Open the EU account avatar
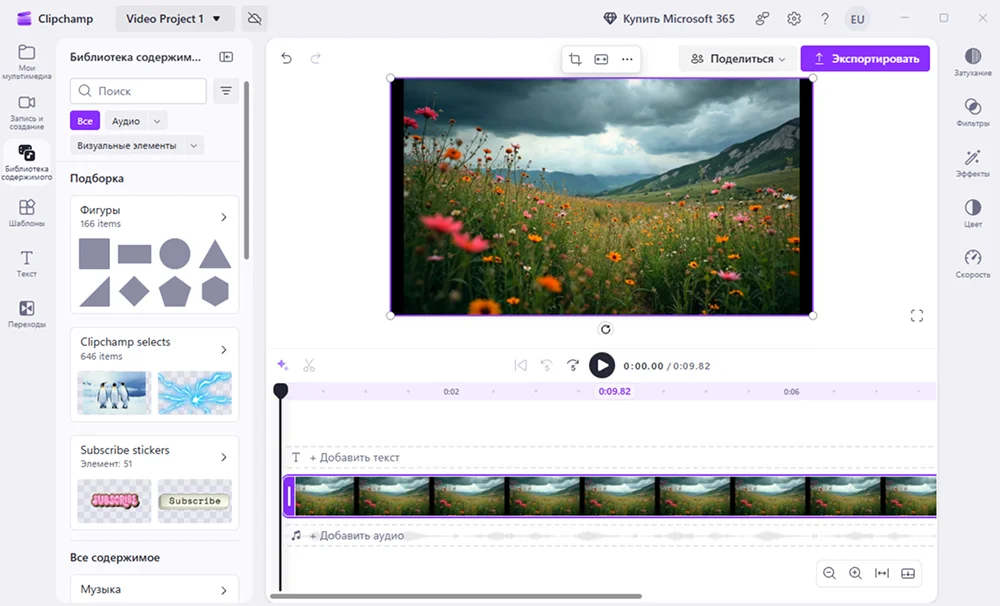This screenshot has height=606, width=1000. tap(857, 19)
